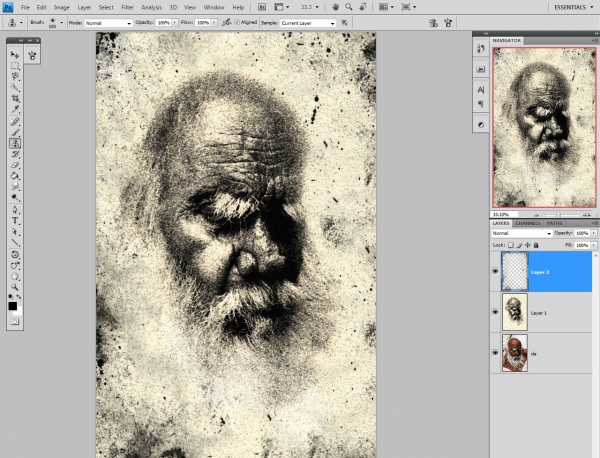Select the Eyedropper tool
The image size is (600, 458).
(x=15, y=109)
